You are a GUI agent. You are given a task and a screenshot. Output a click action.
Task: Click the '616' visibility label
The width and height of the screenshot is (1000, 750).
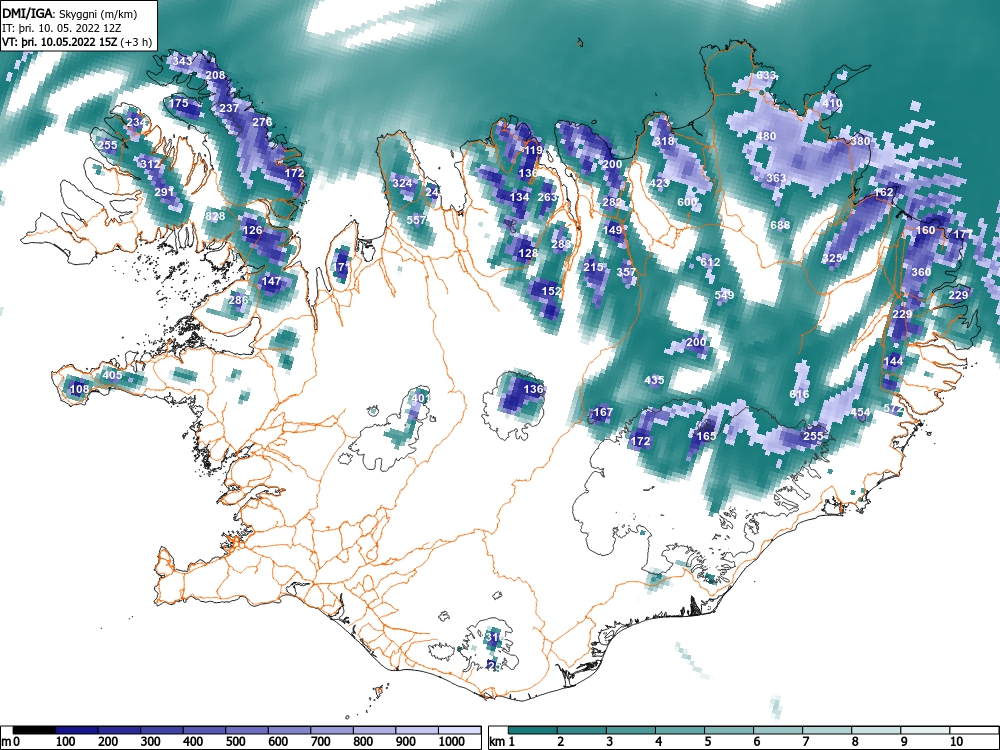799,394
